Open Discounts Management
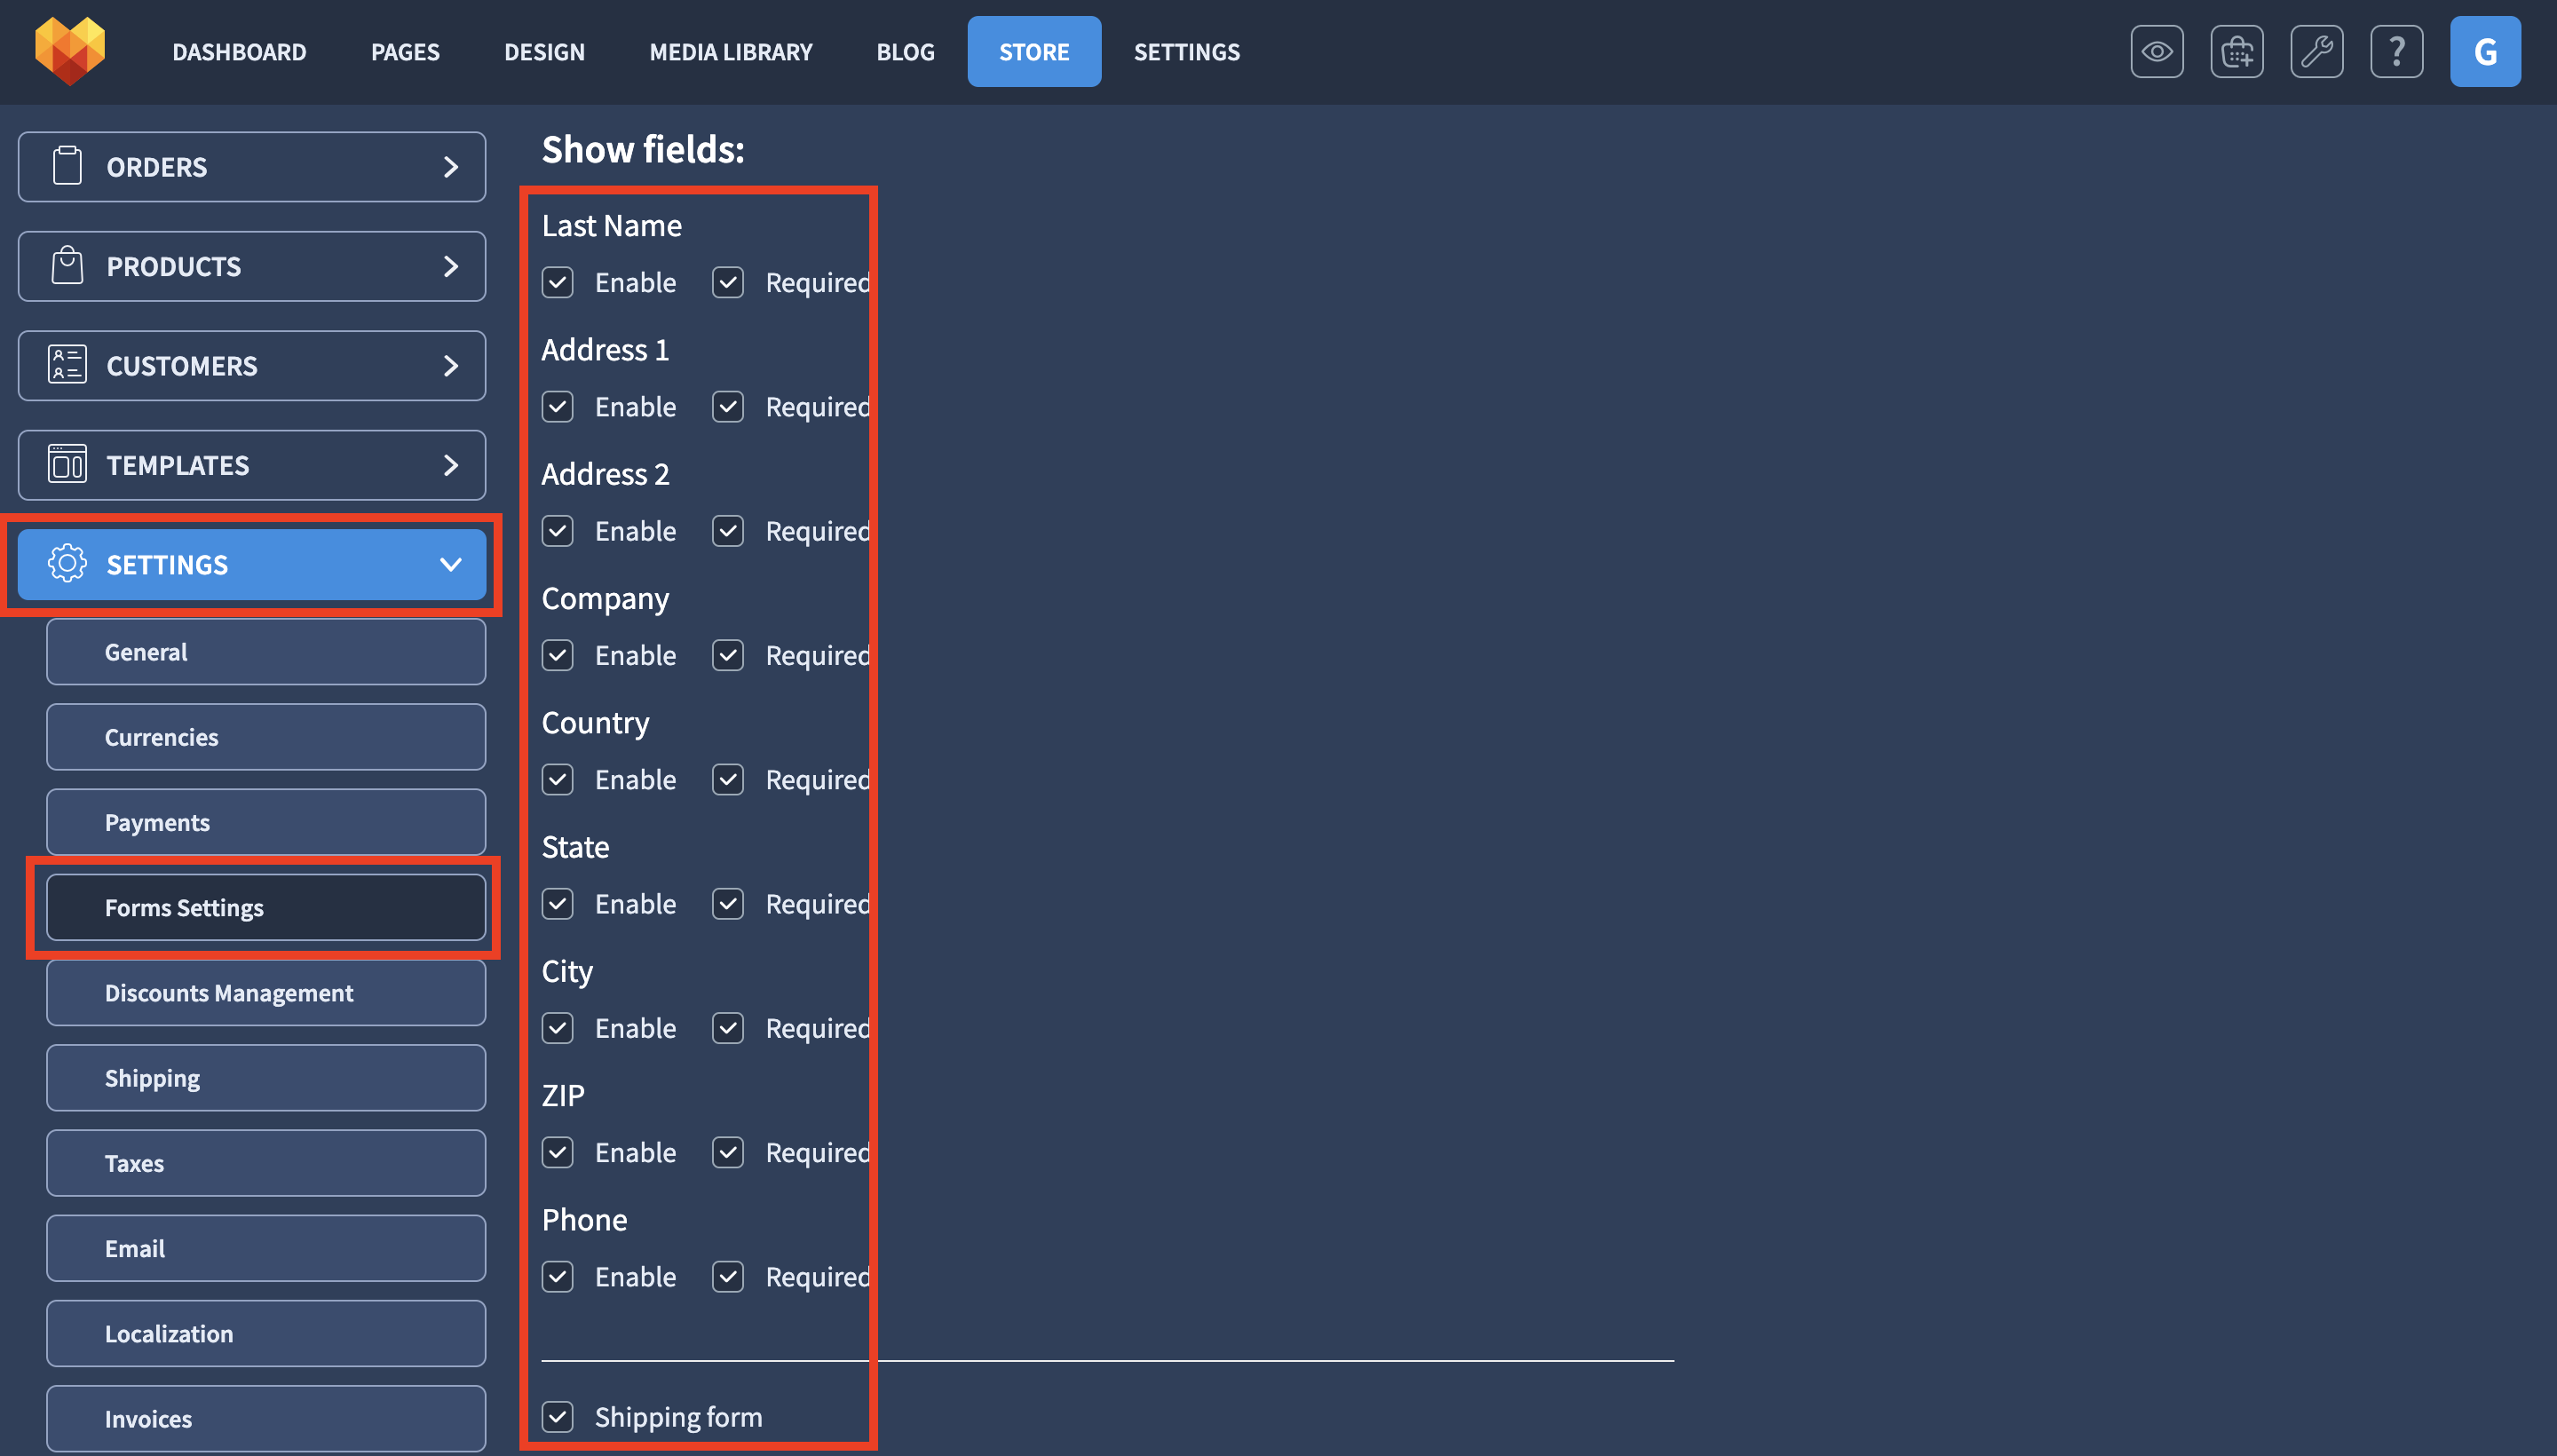Screen dimensions: 2557x1456 [266, 993]
